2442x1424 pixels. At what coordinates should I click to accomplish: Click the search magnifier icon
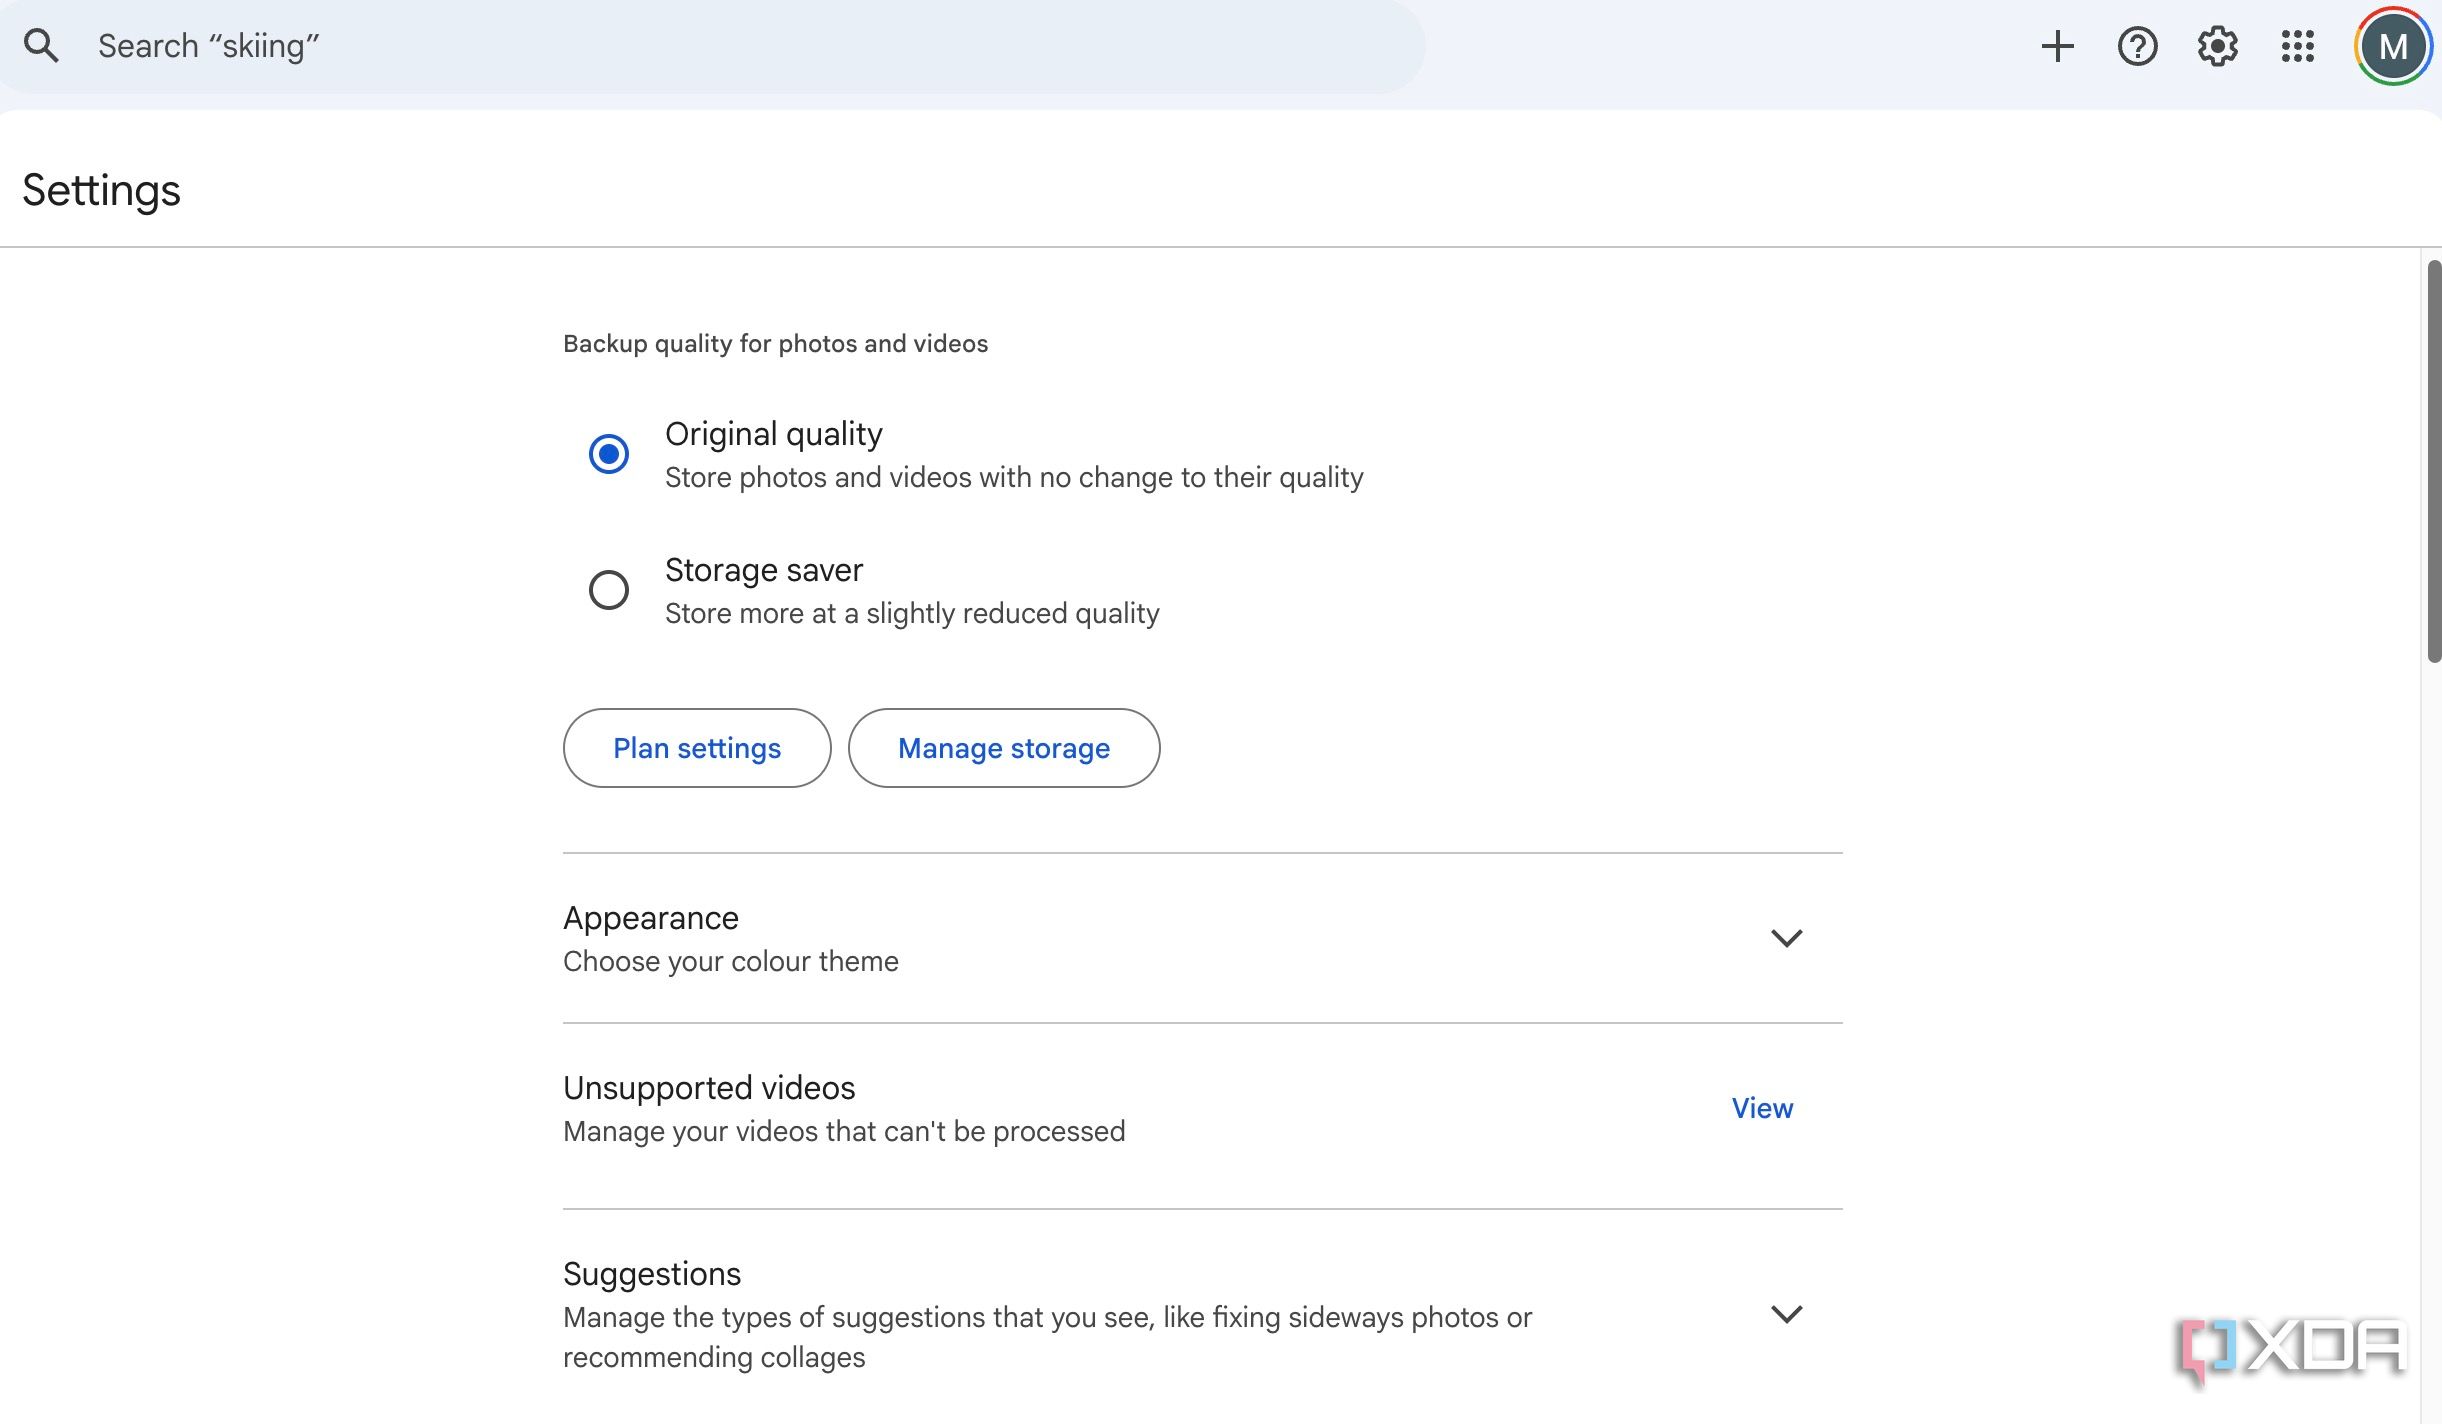[41, 46]
